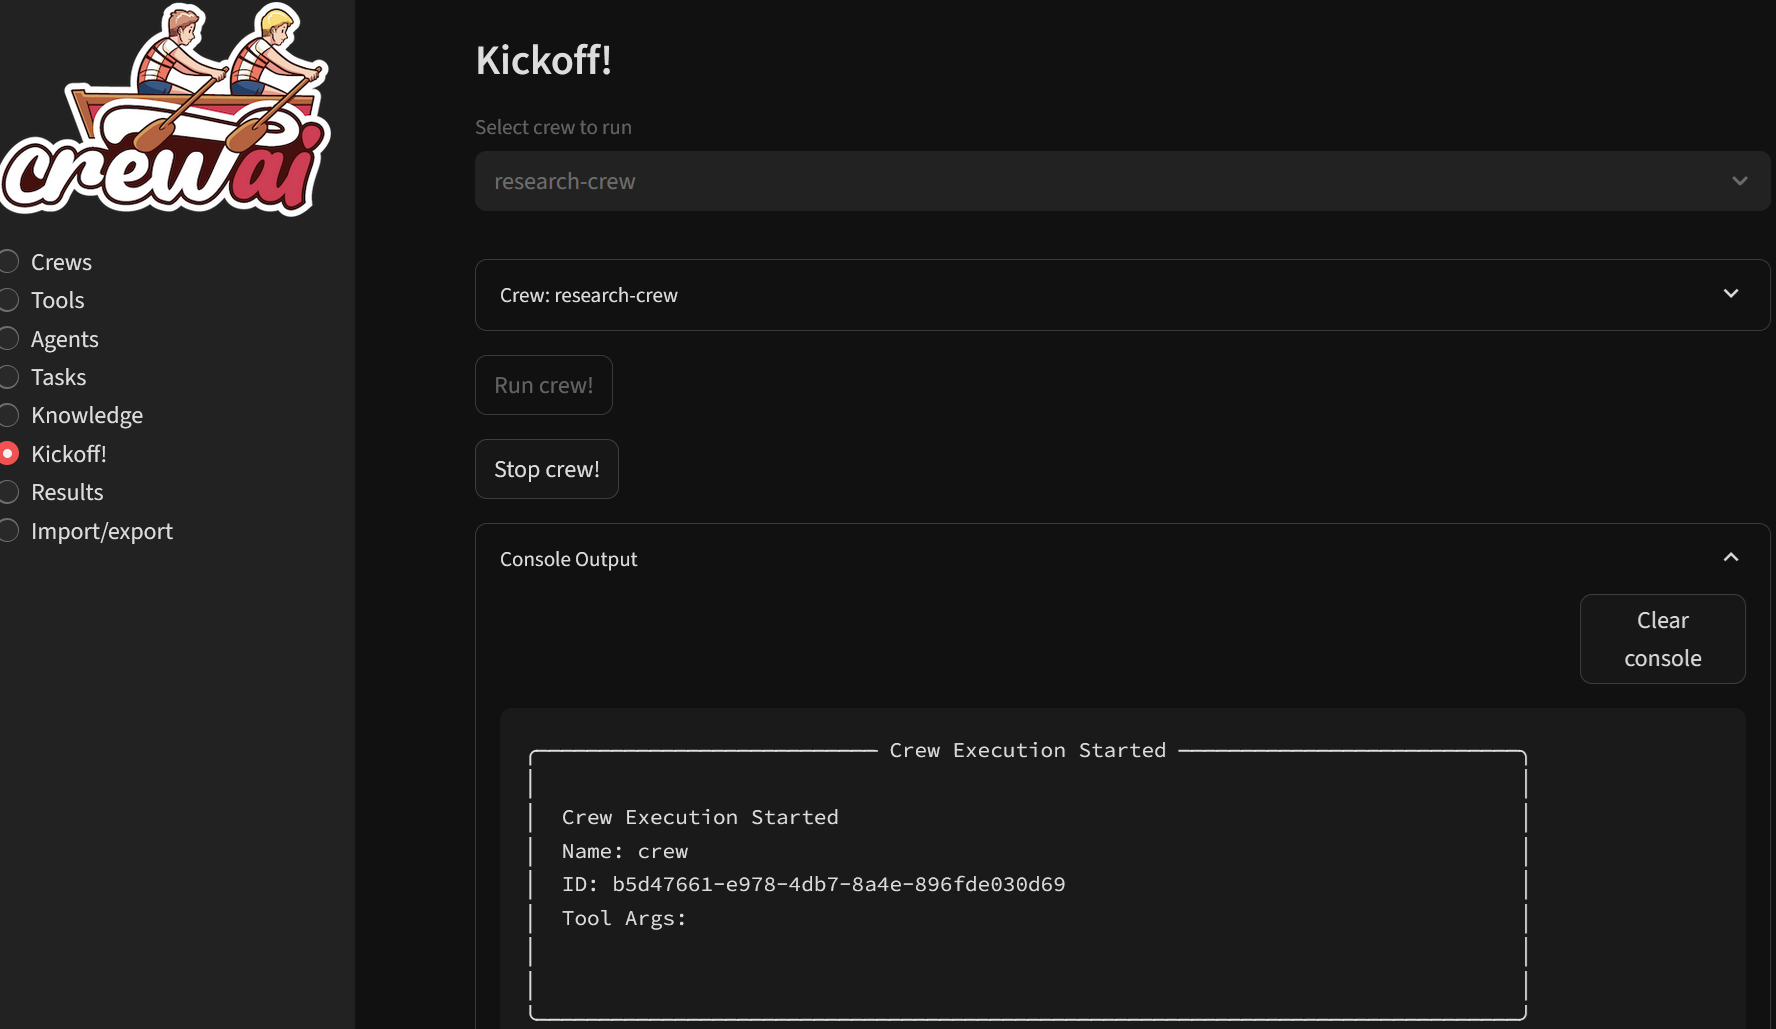The image size is (1776, 1029).
Task: Open the research-crew selection dropdown
Action: click(x=1122, y=181)
